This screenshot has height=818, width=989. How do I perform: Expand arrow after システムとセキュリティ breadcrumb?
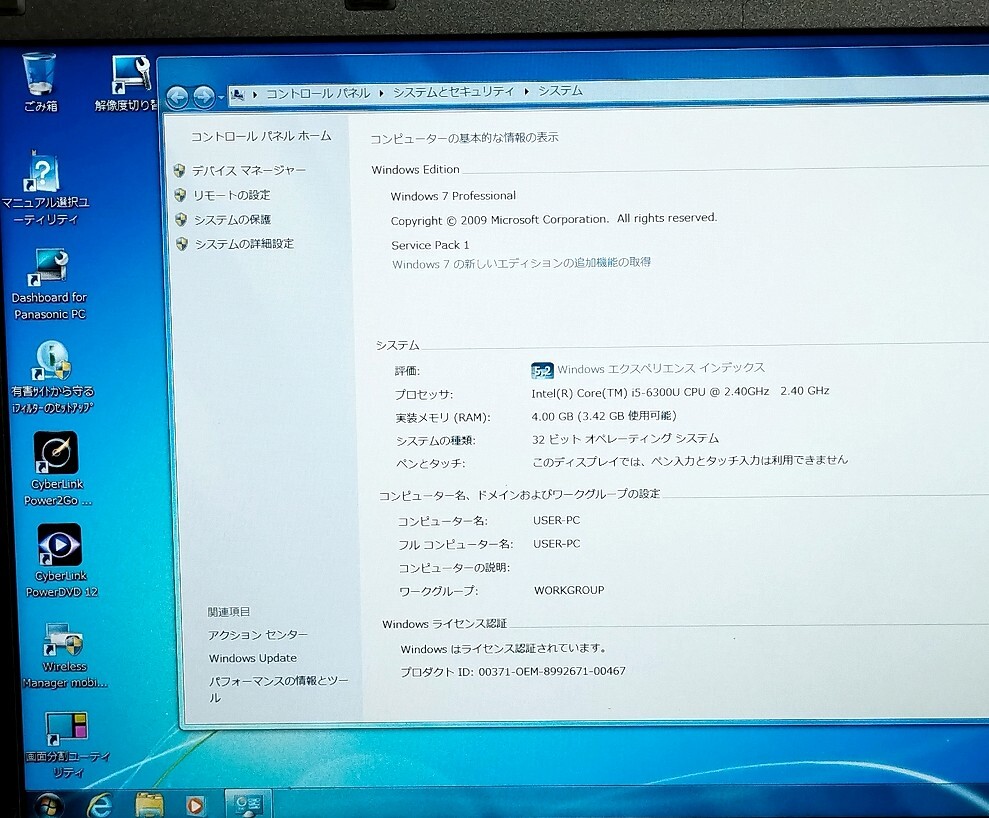coord(527,91)
